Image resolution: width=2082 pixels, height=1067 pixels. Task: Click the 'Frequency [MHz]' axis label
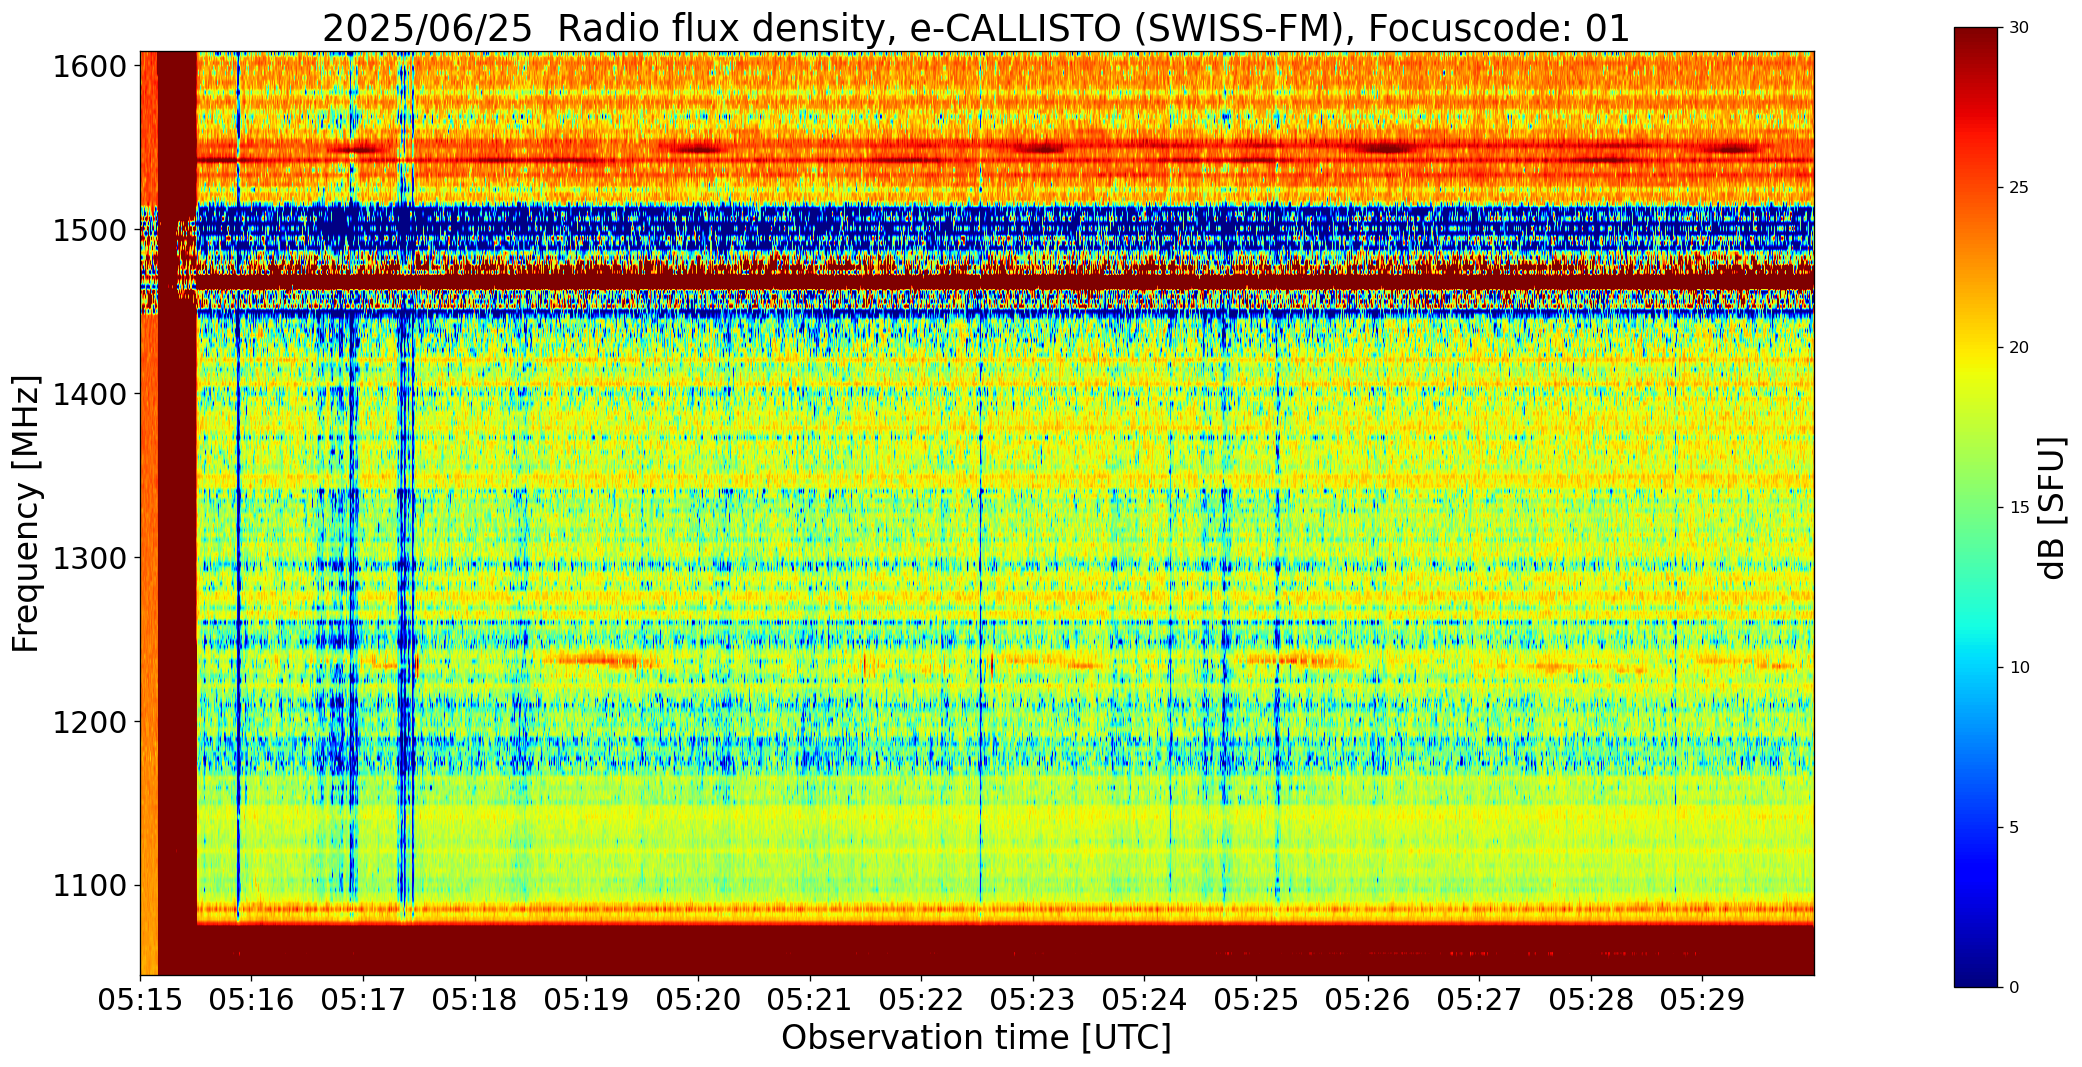26,513
